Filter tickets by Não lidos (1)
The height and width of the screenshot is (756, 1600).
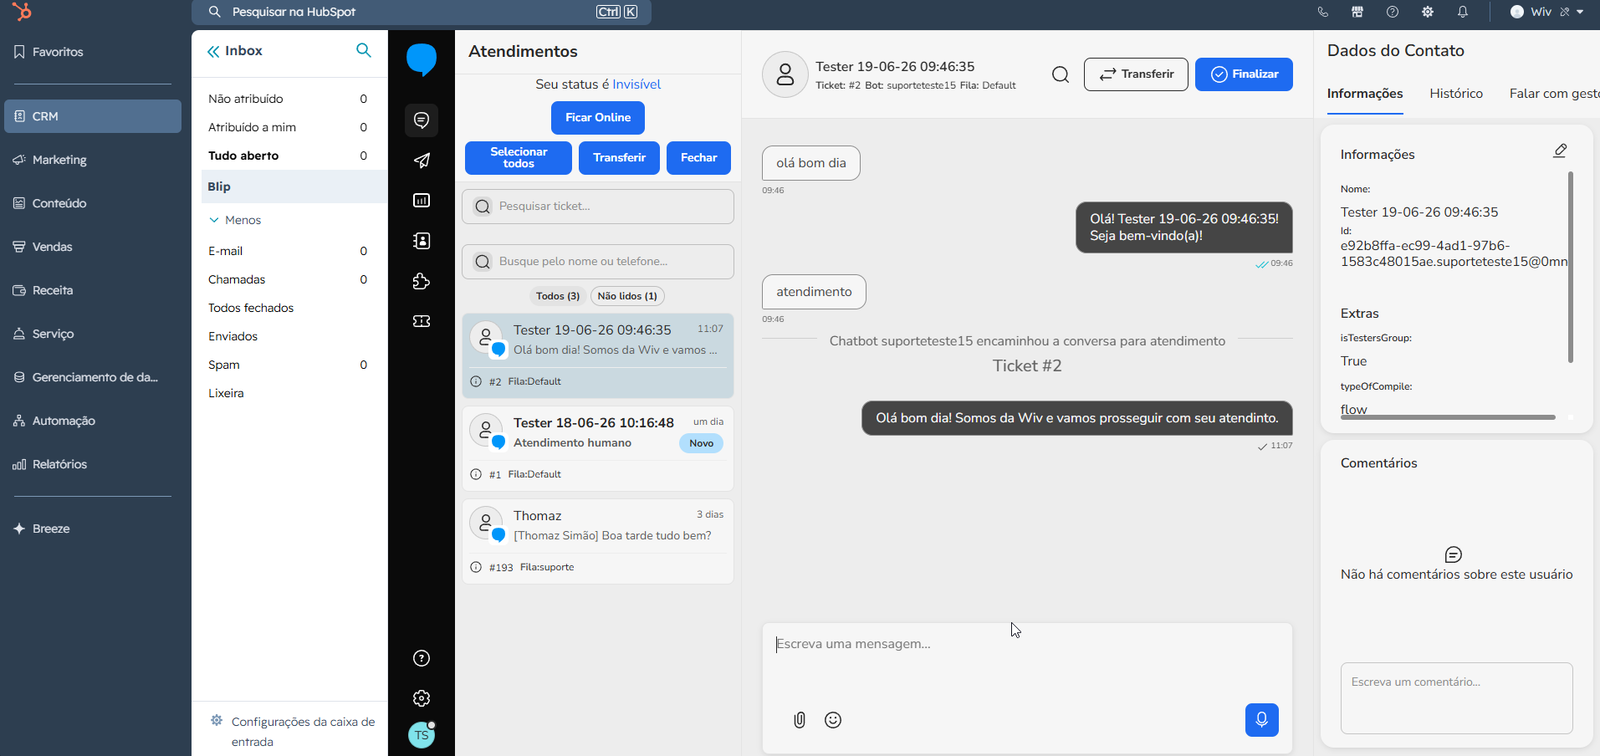pyautogui.click(x=627, y=296)
